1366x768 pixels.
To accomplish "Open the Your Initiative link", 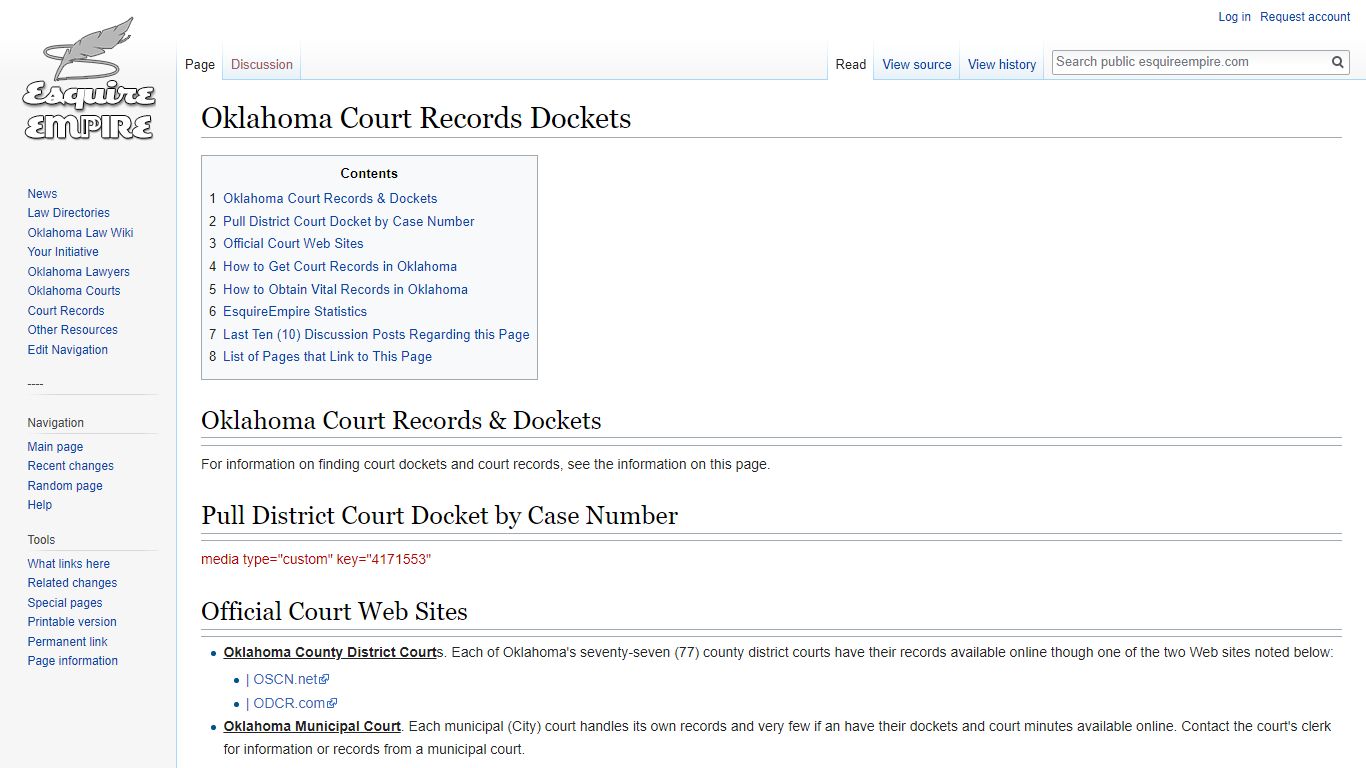I will 63,252.
